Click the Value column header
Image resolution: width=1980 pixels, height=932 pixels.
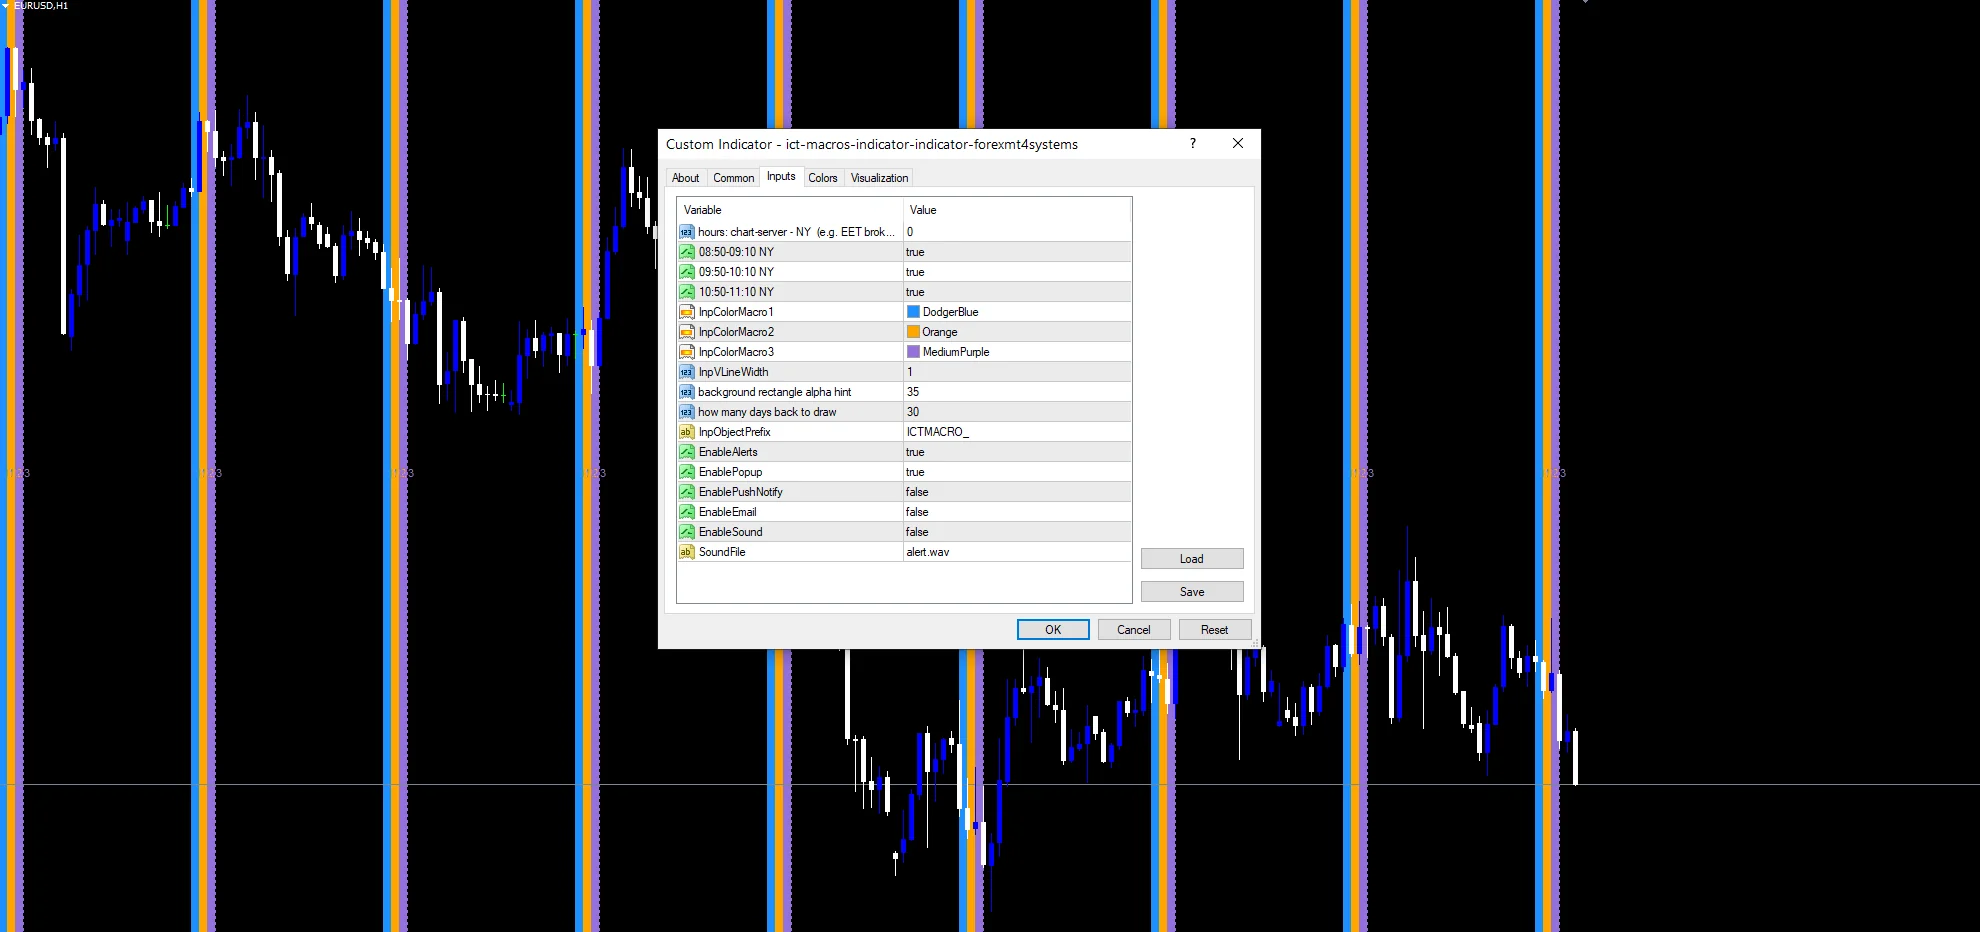coord(1017,210)
